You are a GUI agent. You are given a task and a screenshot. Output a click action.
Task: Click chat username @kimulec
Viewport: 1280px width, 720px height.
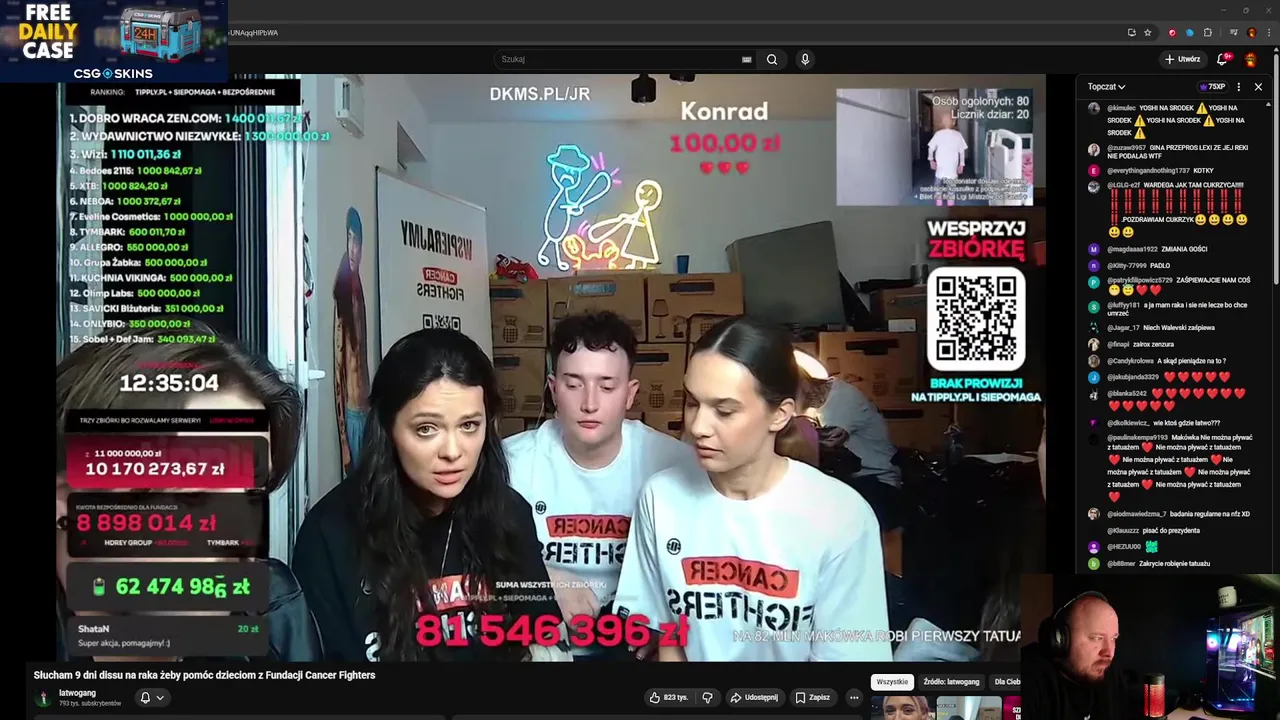(1120, 108)
